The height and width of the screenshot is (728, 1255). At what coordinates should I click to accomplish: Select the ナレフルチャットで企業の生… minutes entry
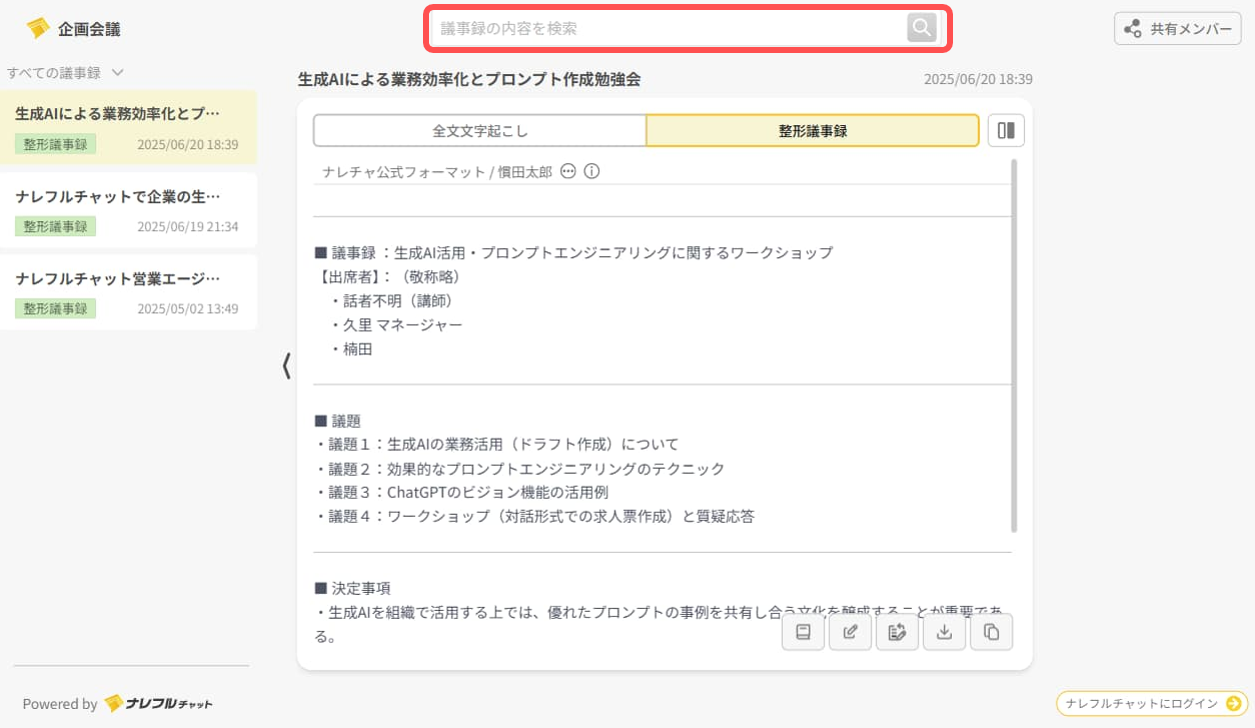pos(130,210)
